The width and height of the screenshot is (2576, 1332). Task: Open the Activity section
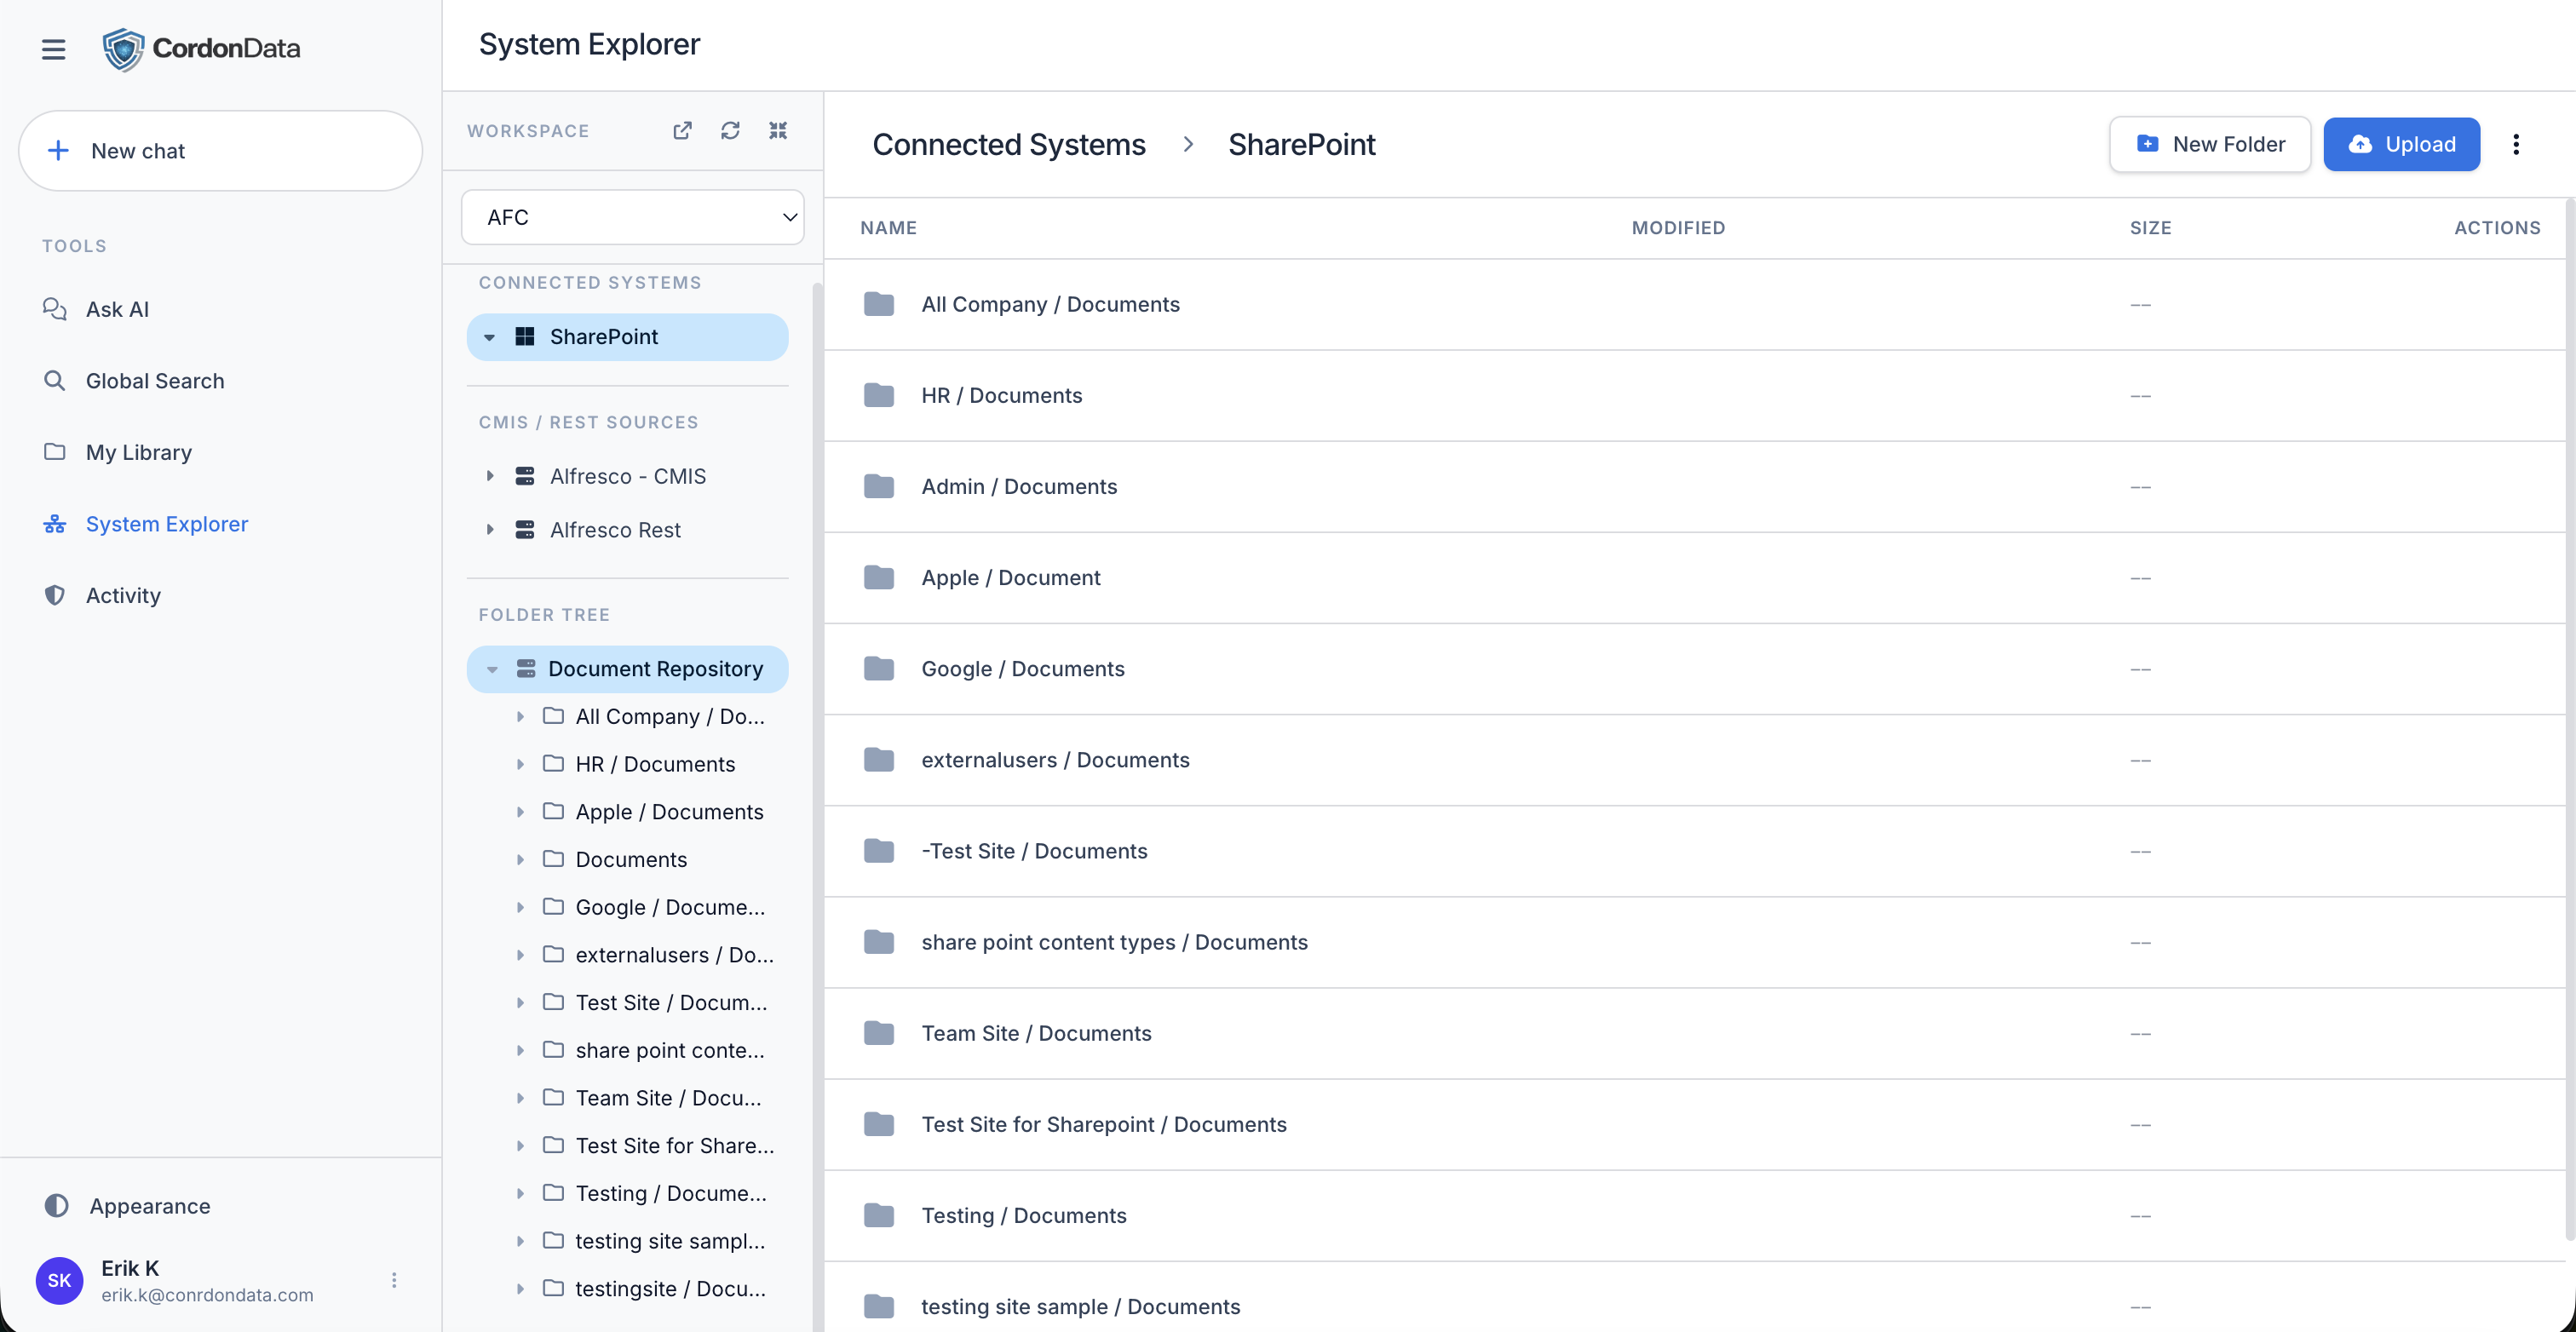(123, 595)
